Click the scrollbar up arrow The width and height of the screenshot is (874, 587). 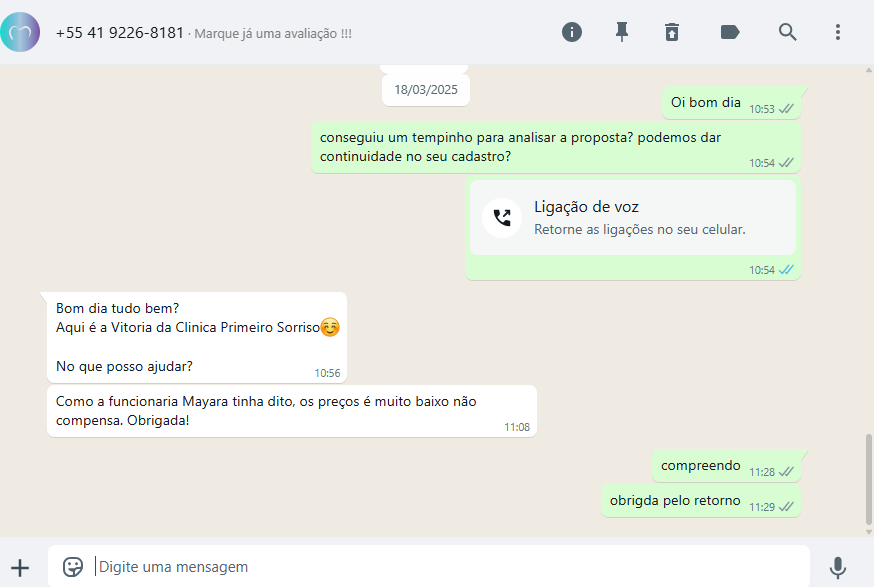pyautogui.click(x=868, y=70)
